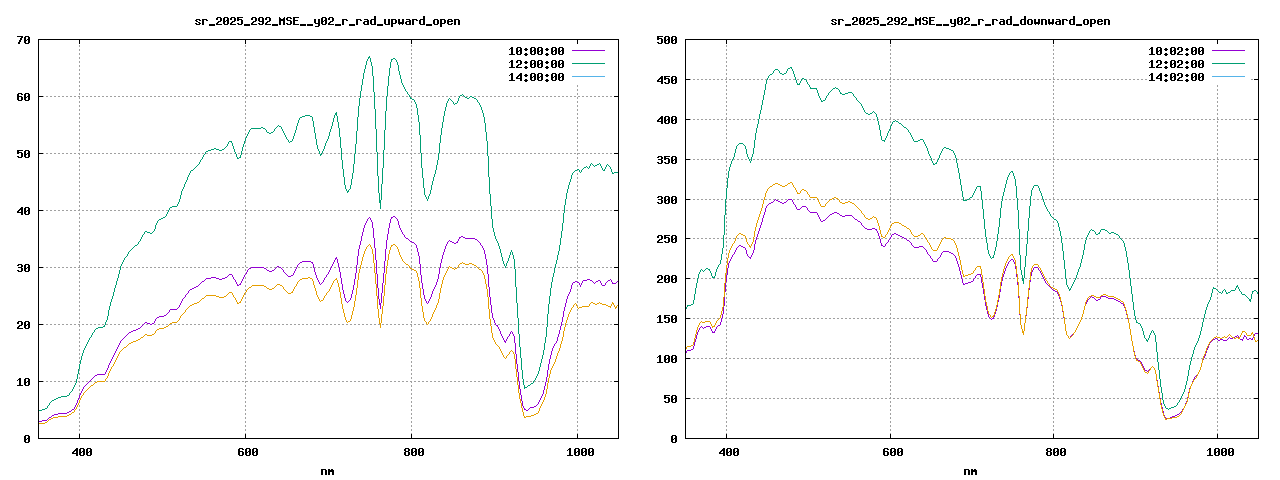Click green line sample beside 14:02:00

1229,76
